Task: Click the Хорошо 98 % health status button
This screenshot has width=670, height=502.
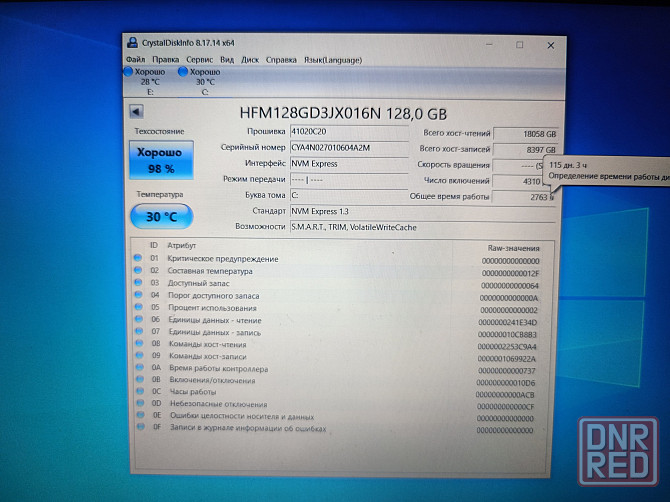Action: coord(161,160)
